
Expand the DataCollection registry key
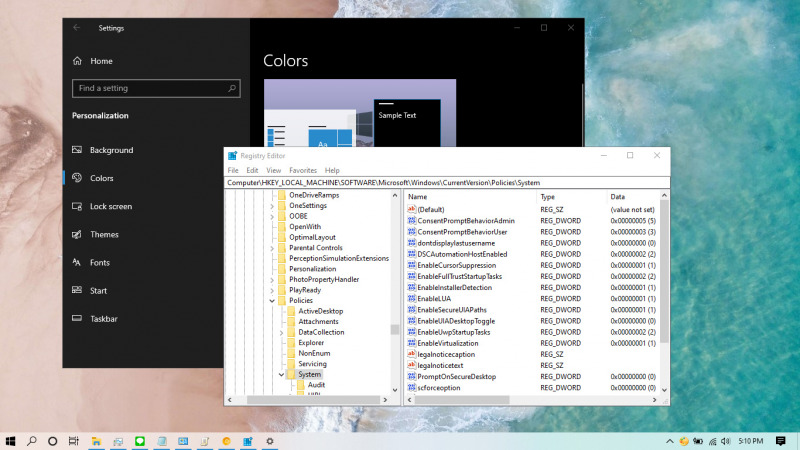(282, 333)
